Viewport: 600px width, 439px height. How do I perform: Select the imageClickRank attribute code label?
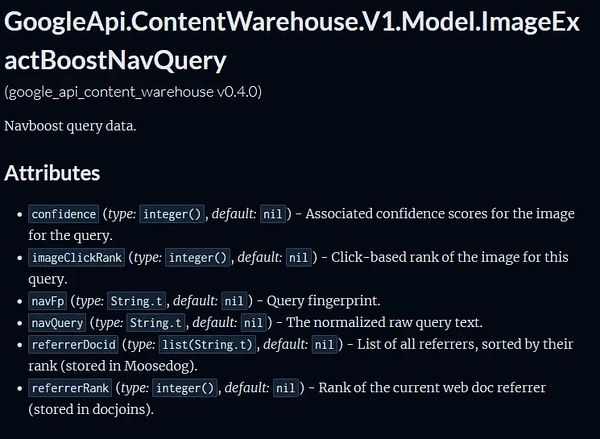[x=77, y=258]
